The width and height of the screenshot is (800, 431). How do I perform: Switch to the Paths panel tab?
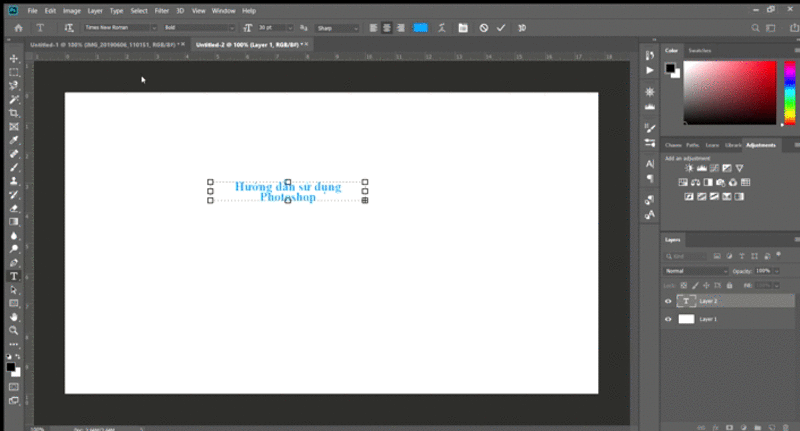tap(692, 145)
